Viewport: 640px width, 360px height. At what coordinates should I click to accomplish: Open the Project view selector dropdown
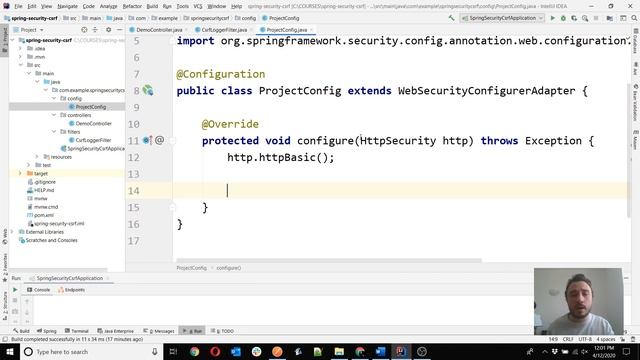(x=28, y=30)
